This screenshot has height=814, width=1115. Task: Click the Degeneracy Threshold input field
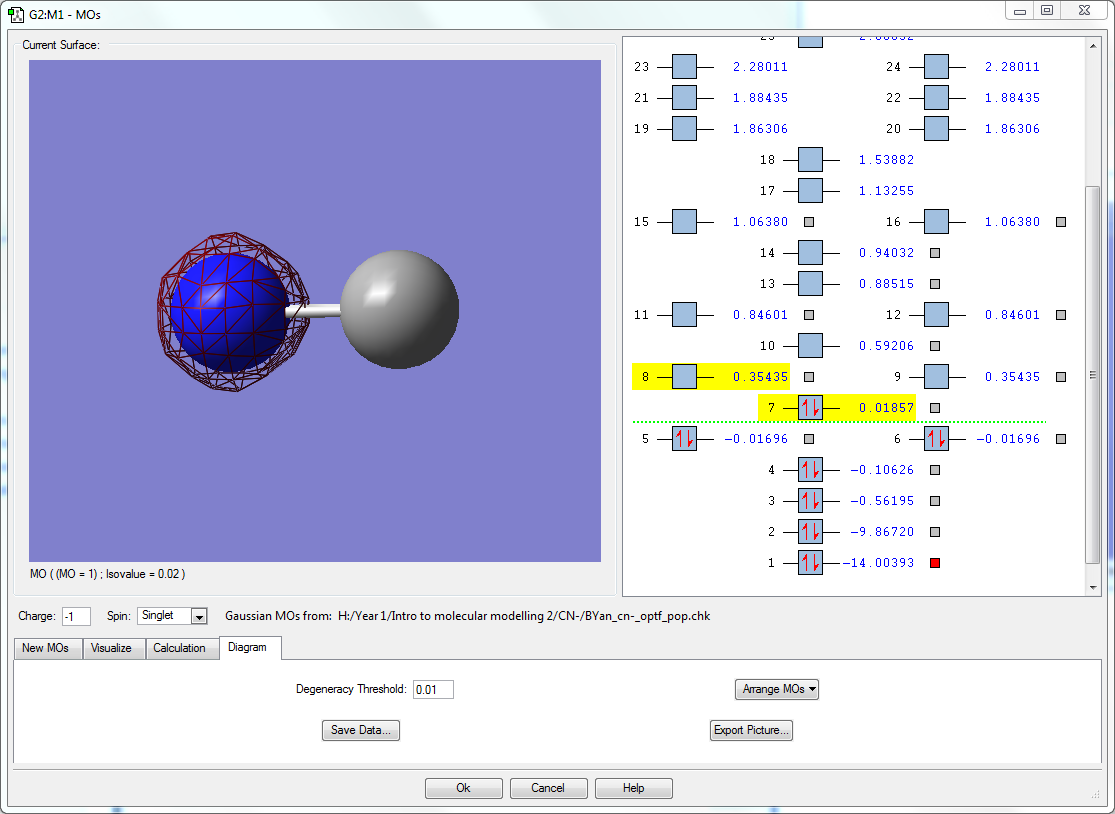coord(433,689)
